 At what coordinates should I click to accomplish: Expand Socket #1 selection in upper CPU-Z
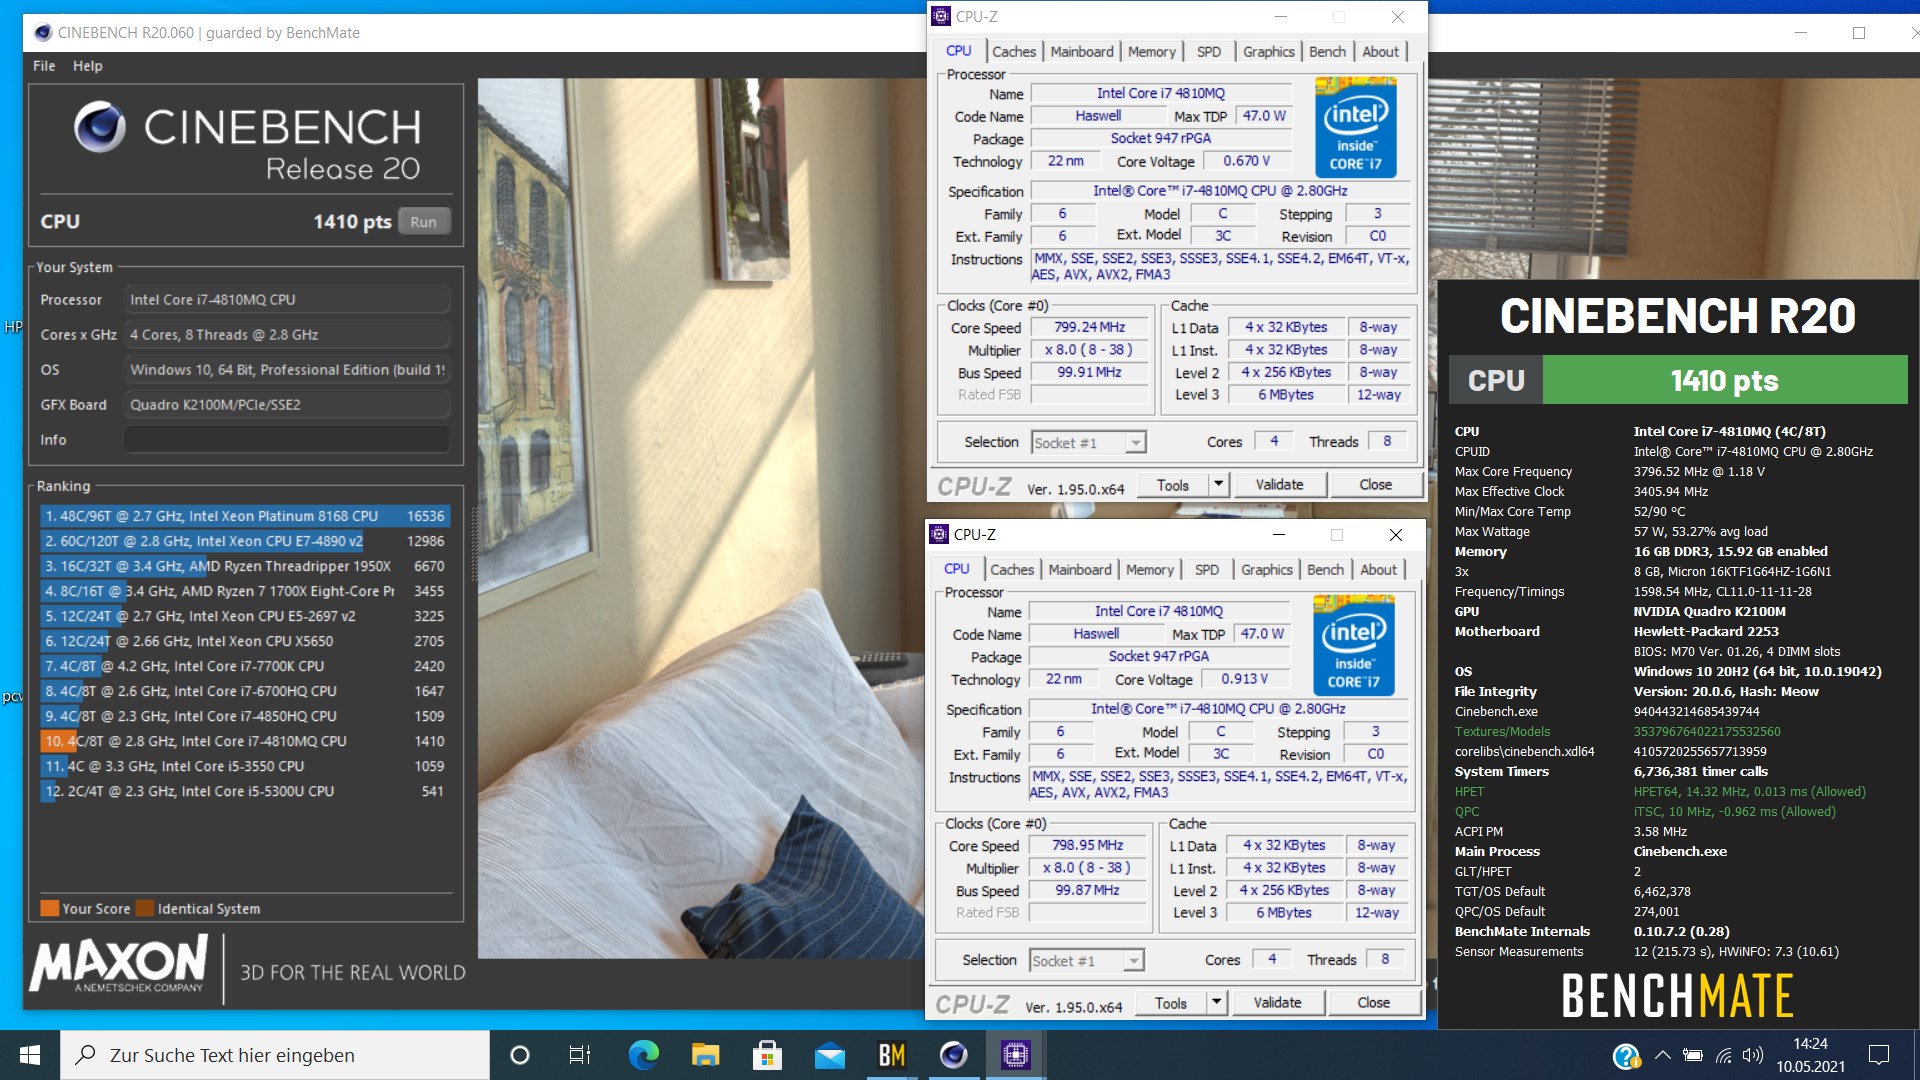1136,443
